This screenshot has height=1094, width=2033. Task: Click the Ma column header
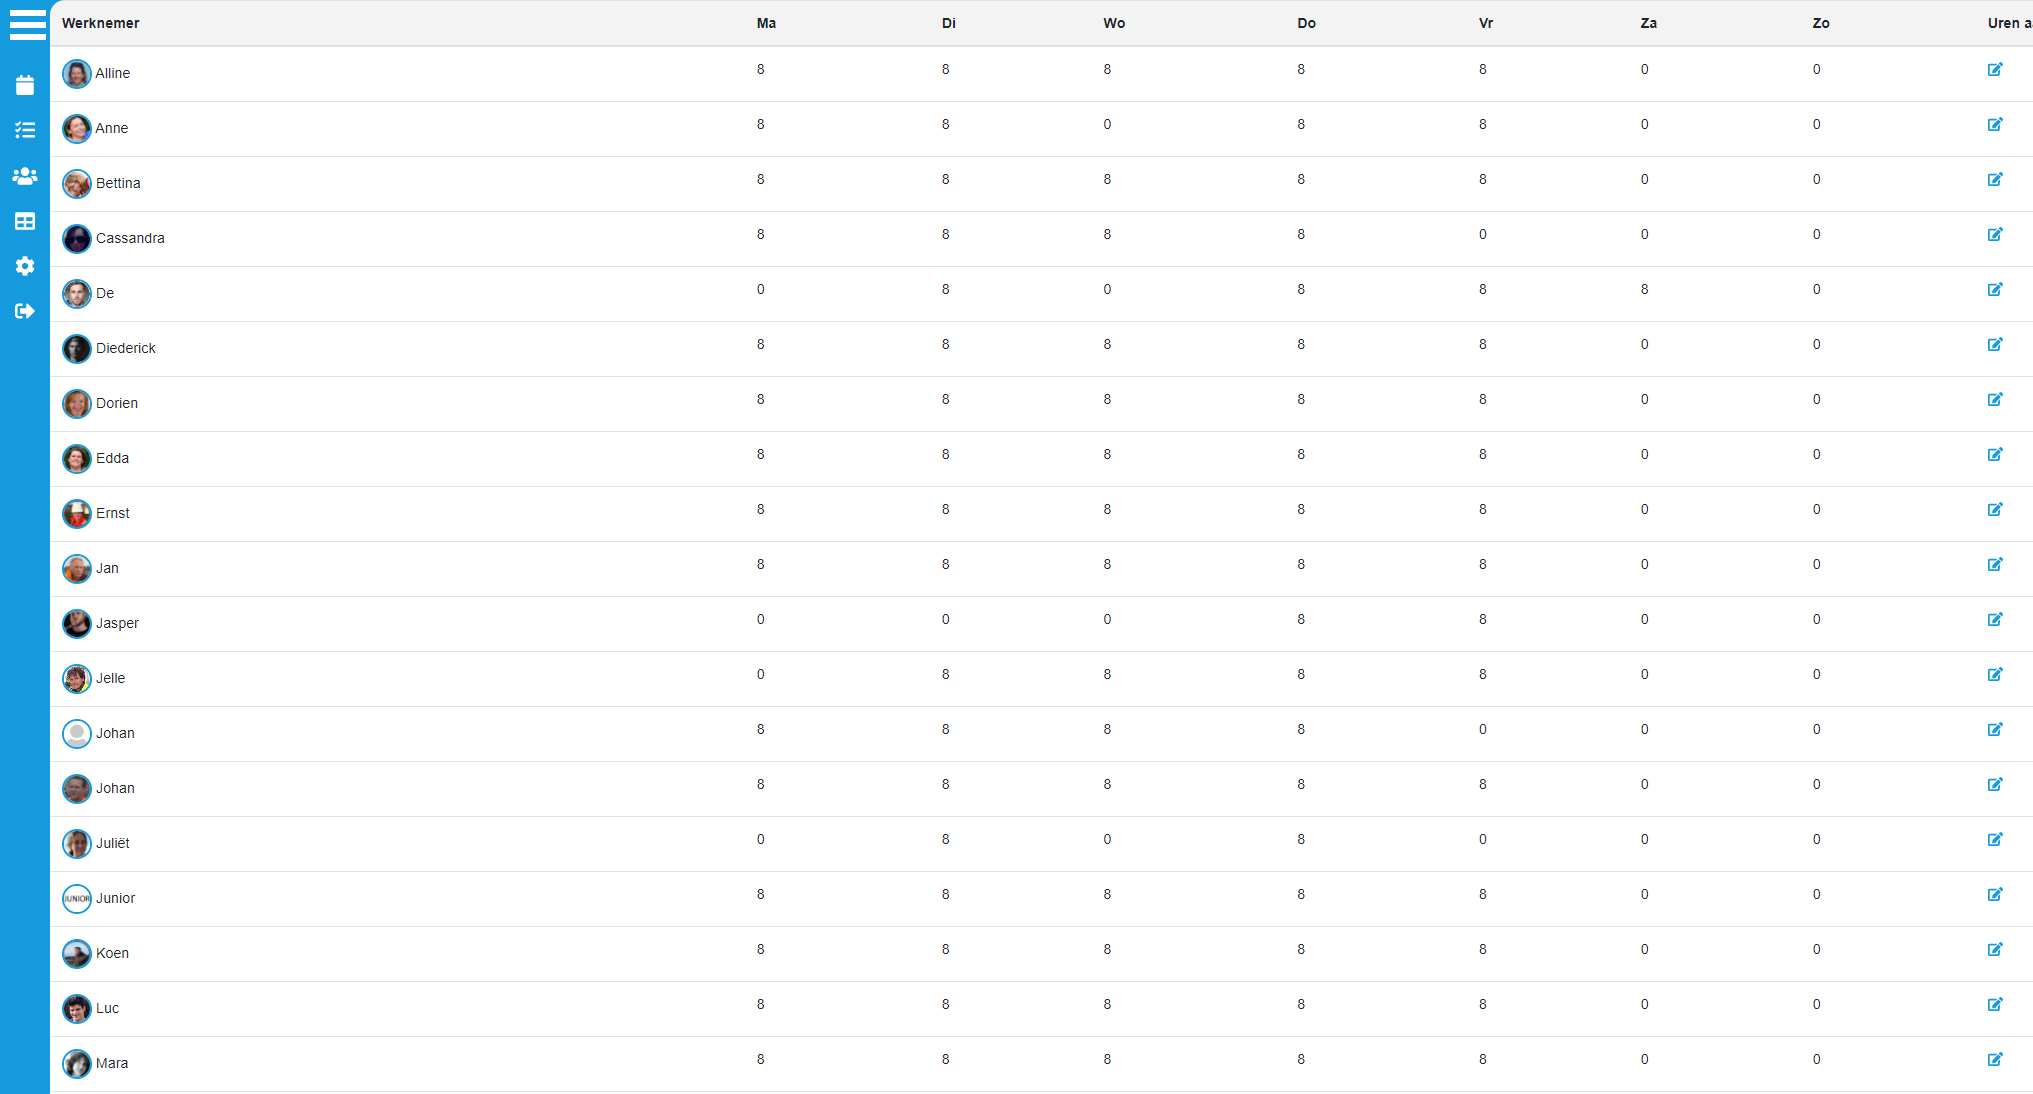click(x=766, y=23)
